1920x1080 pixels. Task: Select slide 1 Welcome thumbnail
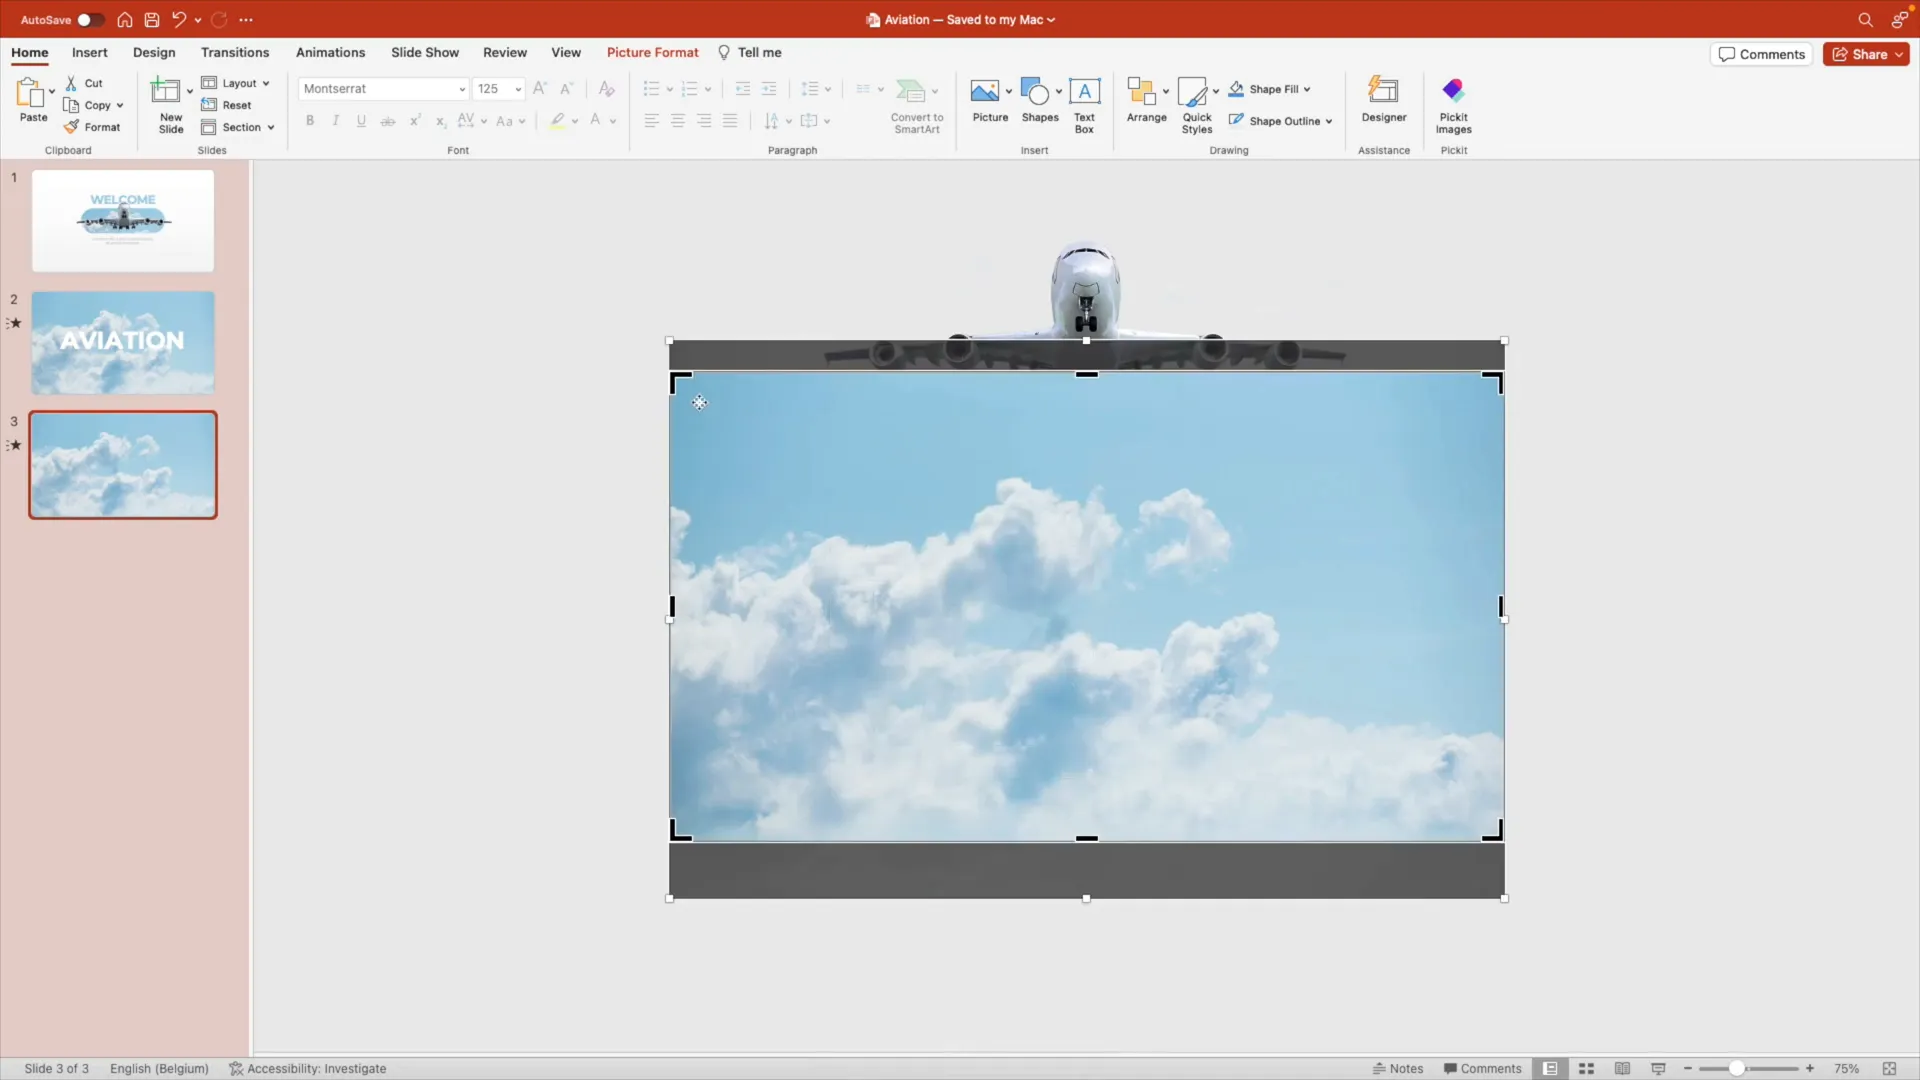click(123, 221)
